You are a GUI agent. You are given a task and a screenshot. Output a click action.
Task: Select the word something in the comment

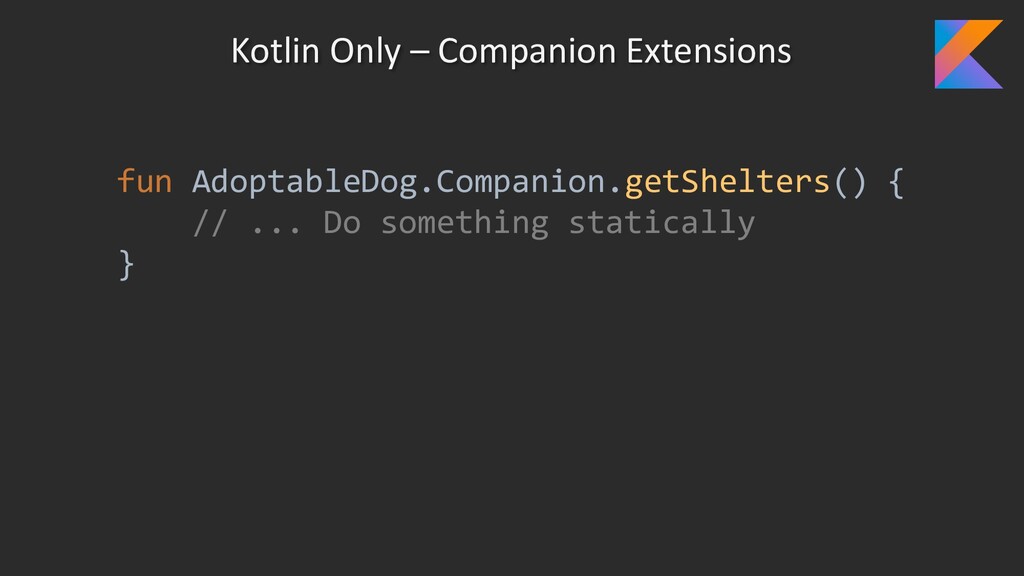tap(464, 224)
